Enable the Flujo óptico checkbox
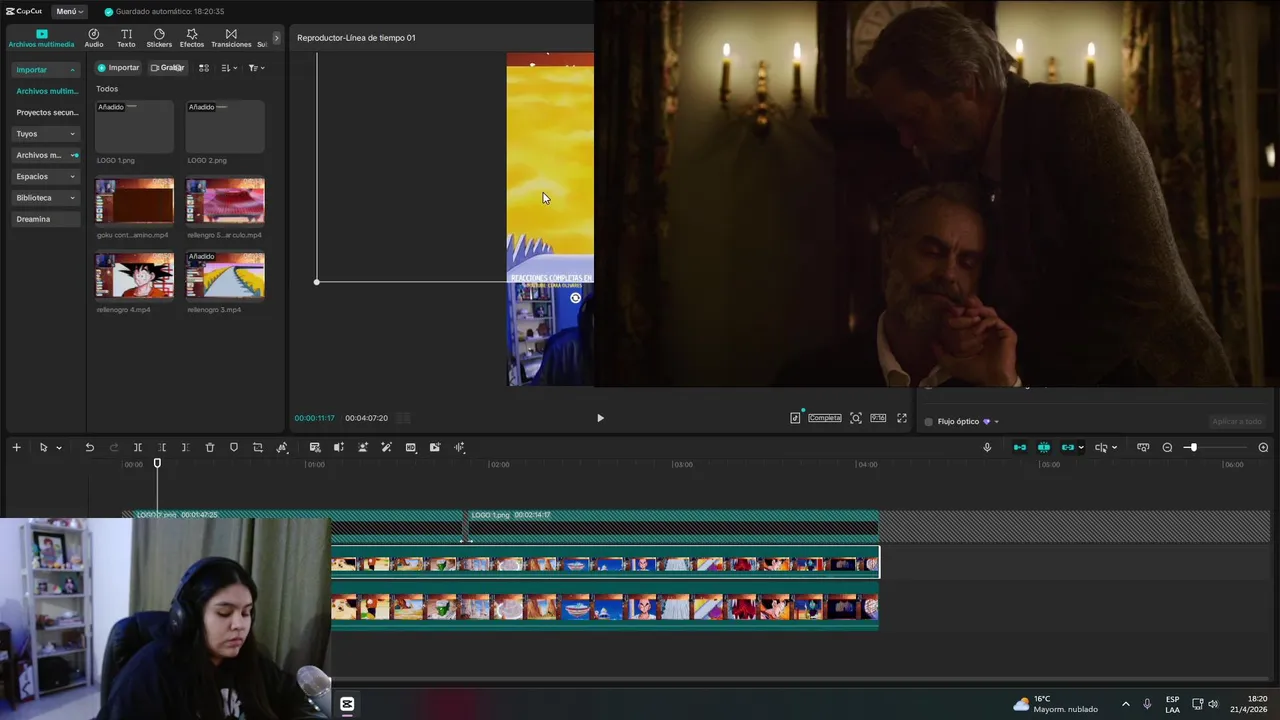 point(928,422)
